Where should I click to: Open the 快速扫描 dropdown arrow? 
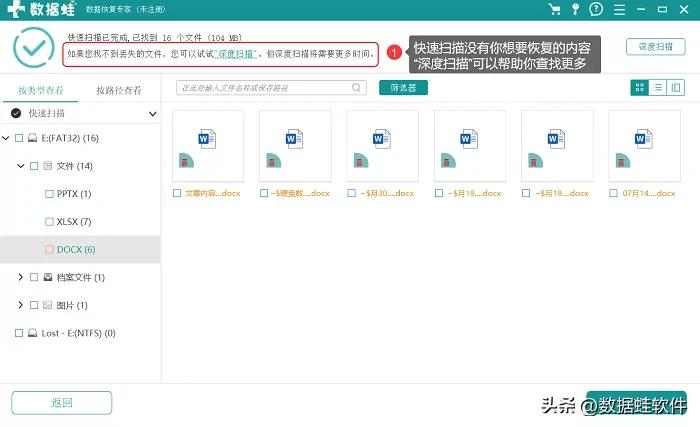[153, 114]
